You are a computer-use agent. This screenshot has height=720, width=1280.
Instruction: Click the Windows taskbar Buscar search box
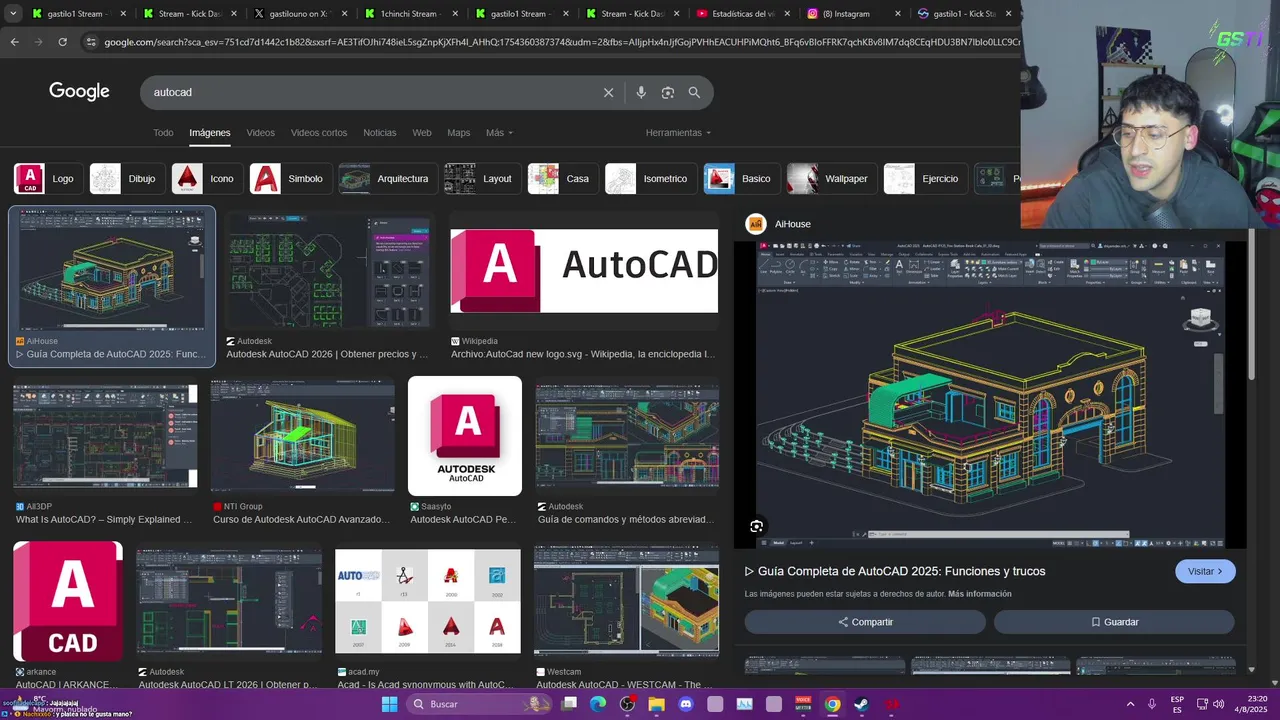[480, 704]
